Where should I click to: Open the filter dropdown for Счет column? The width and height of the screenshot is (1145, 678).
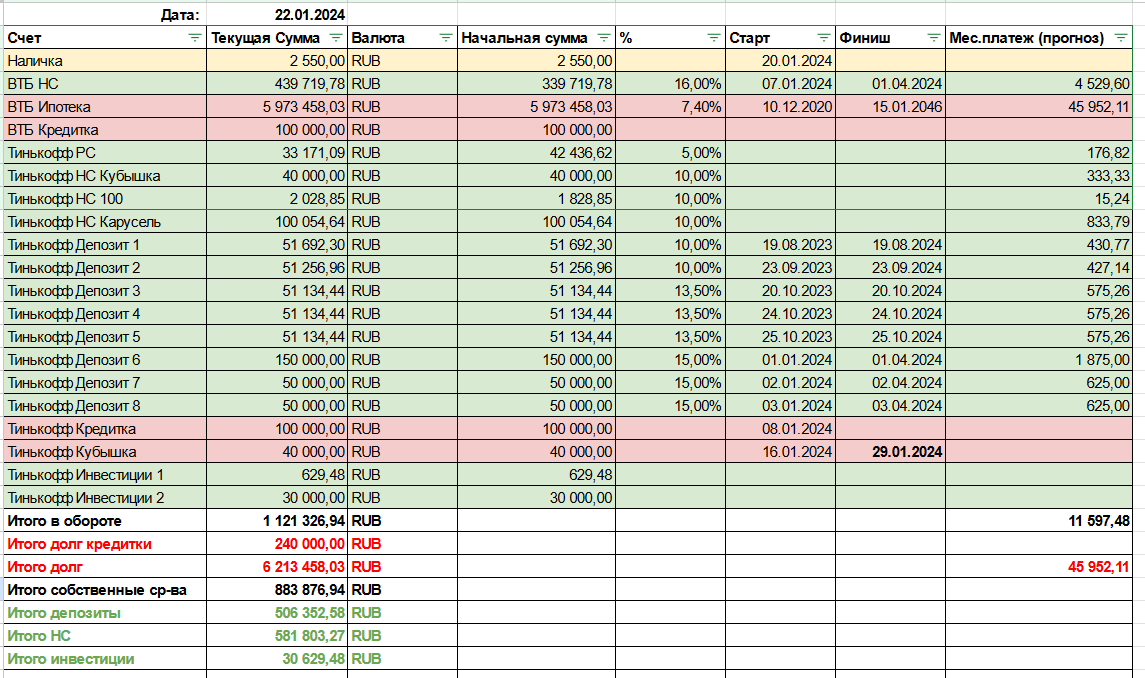coord(194,38)
